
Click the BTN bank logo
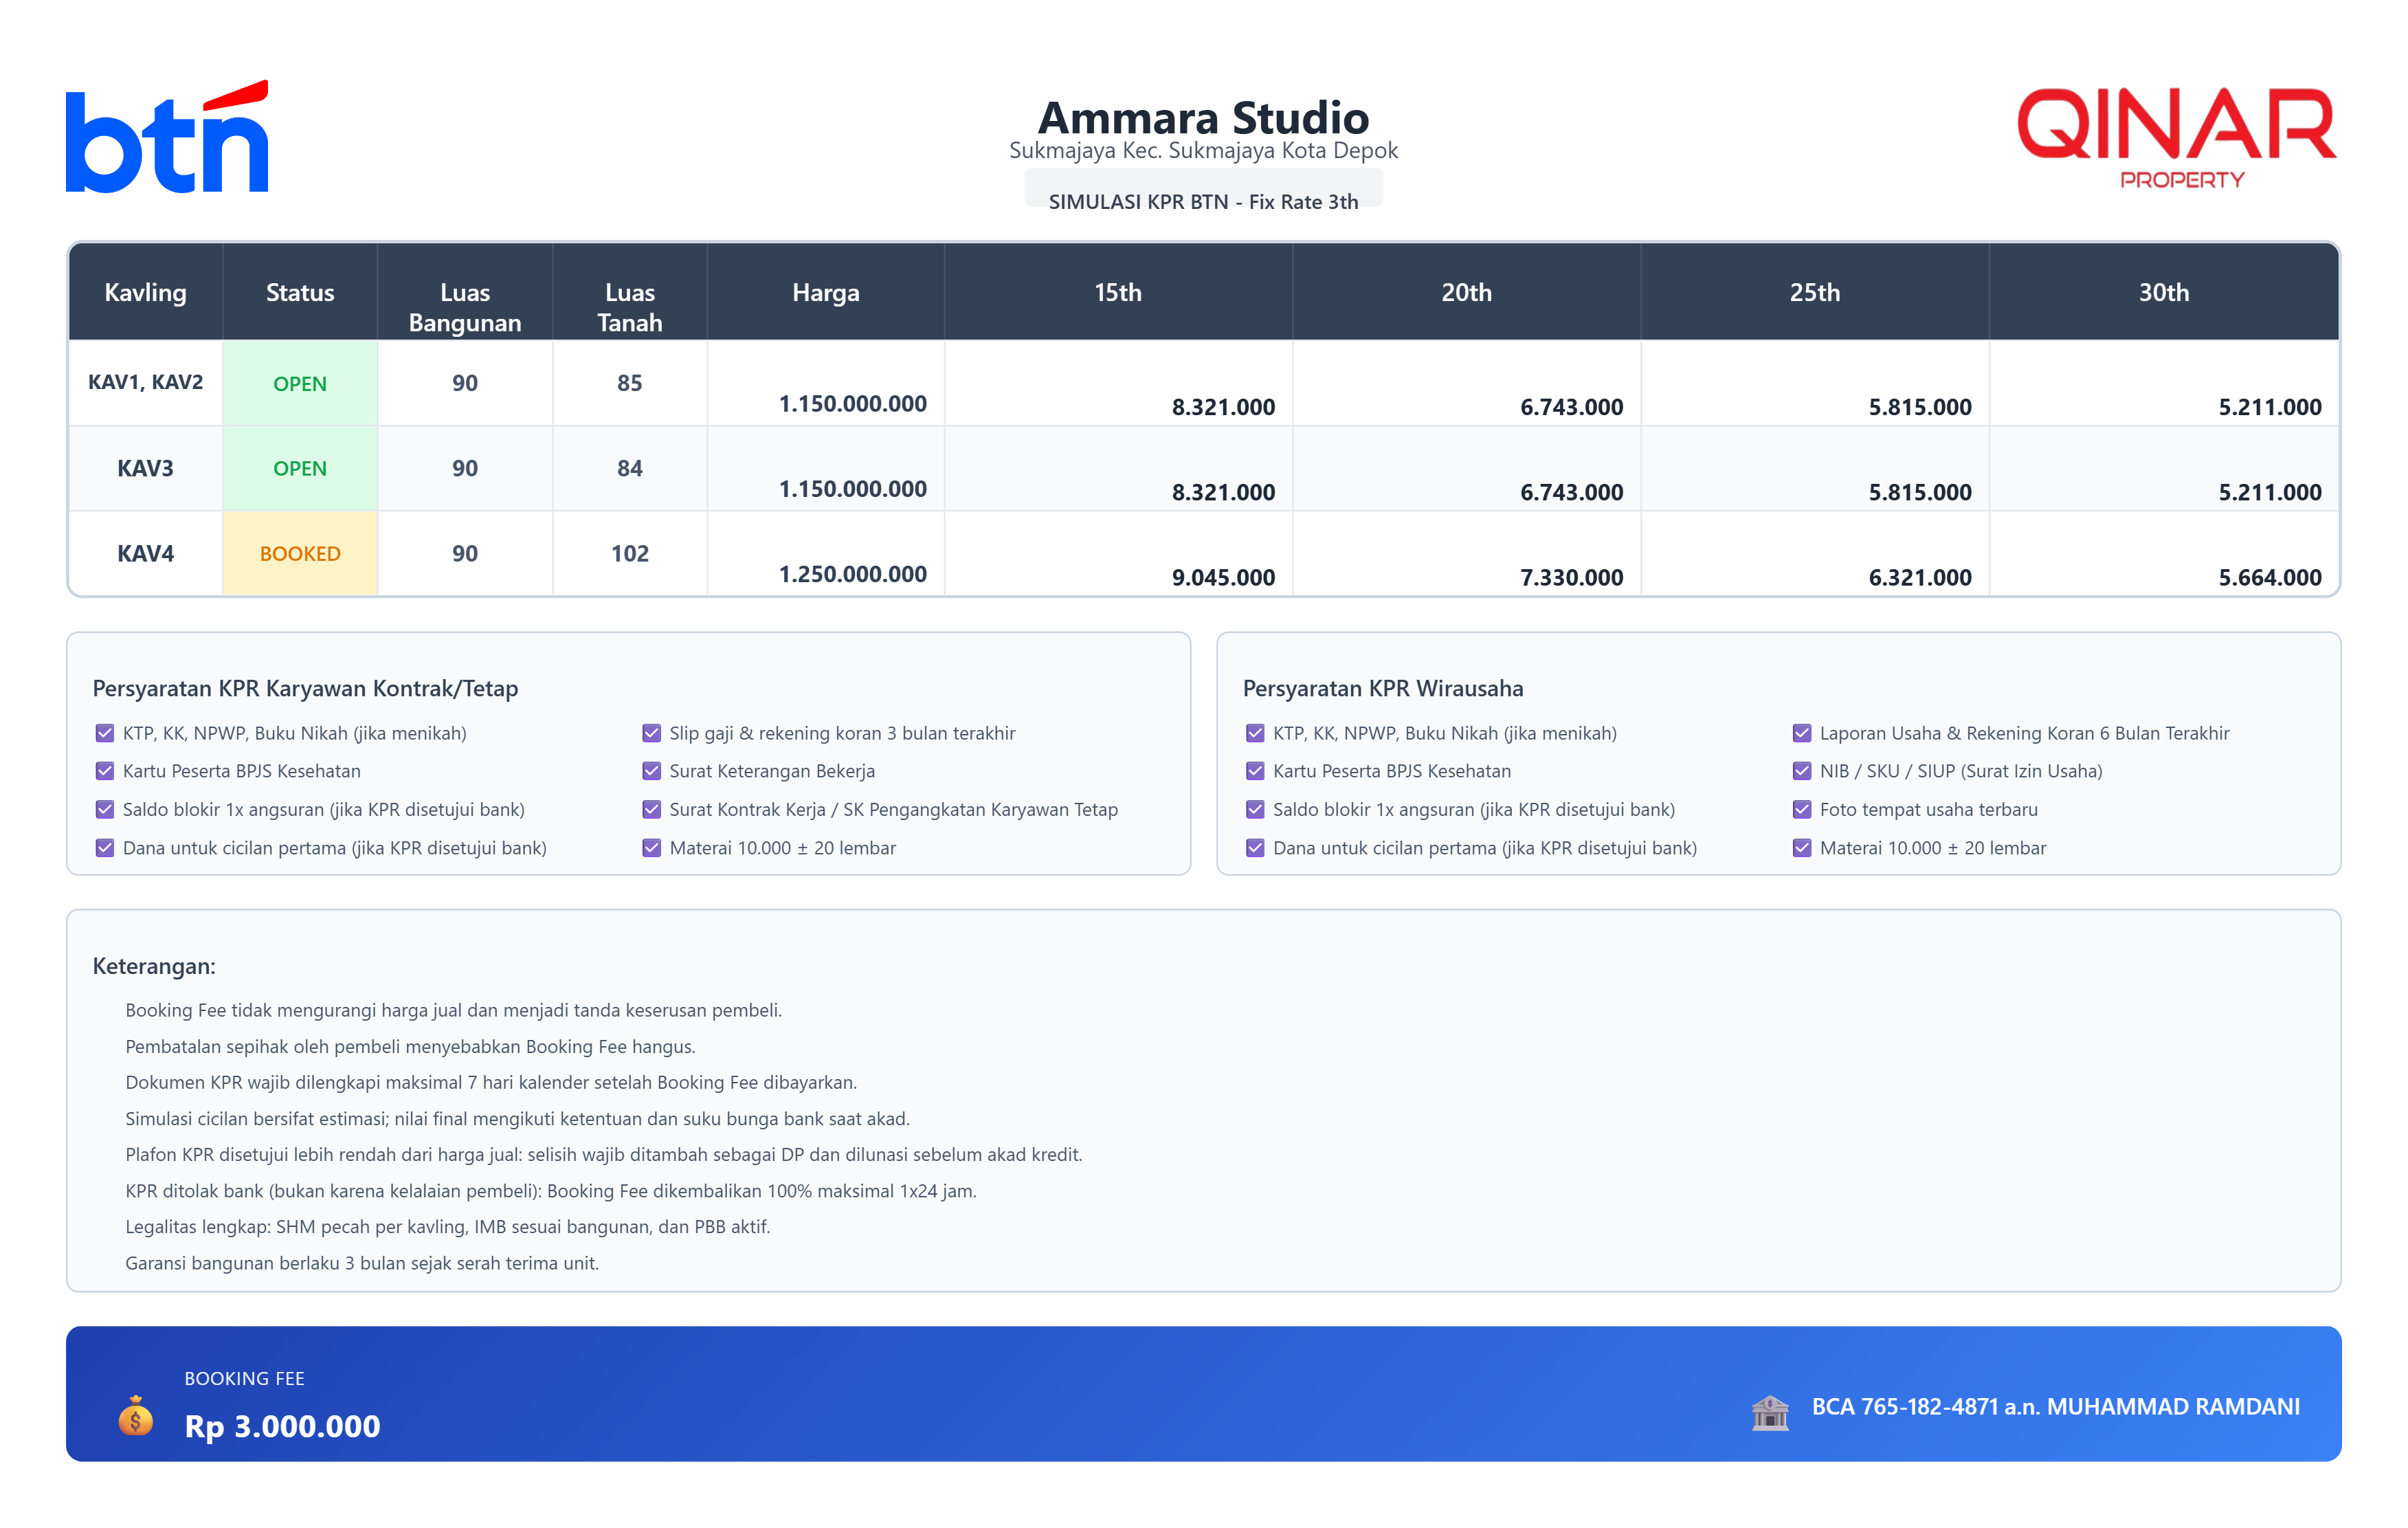tap(167, 137)
